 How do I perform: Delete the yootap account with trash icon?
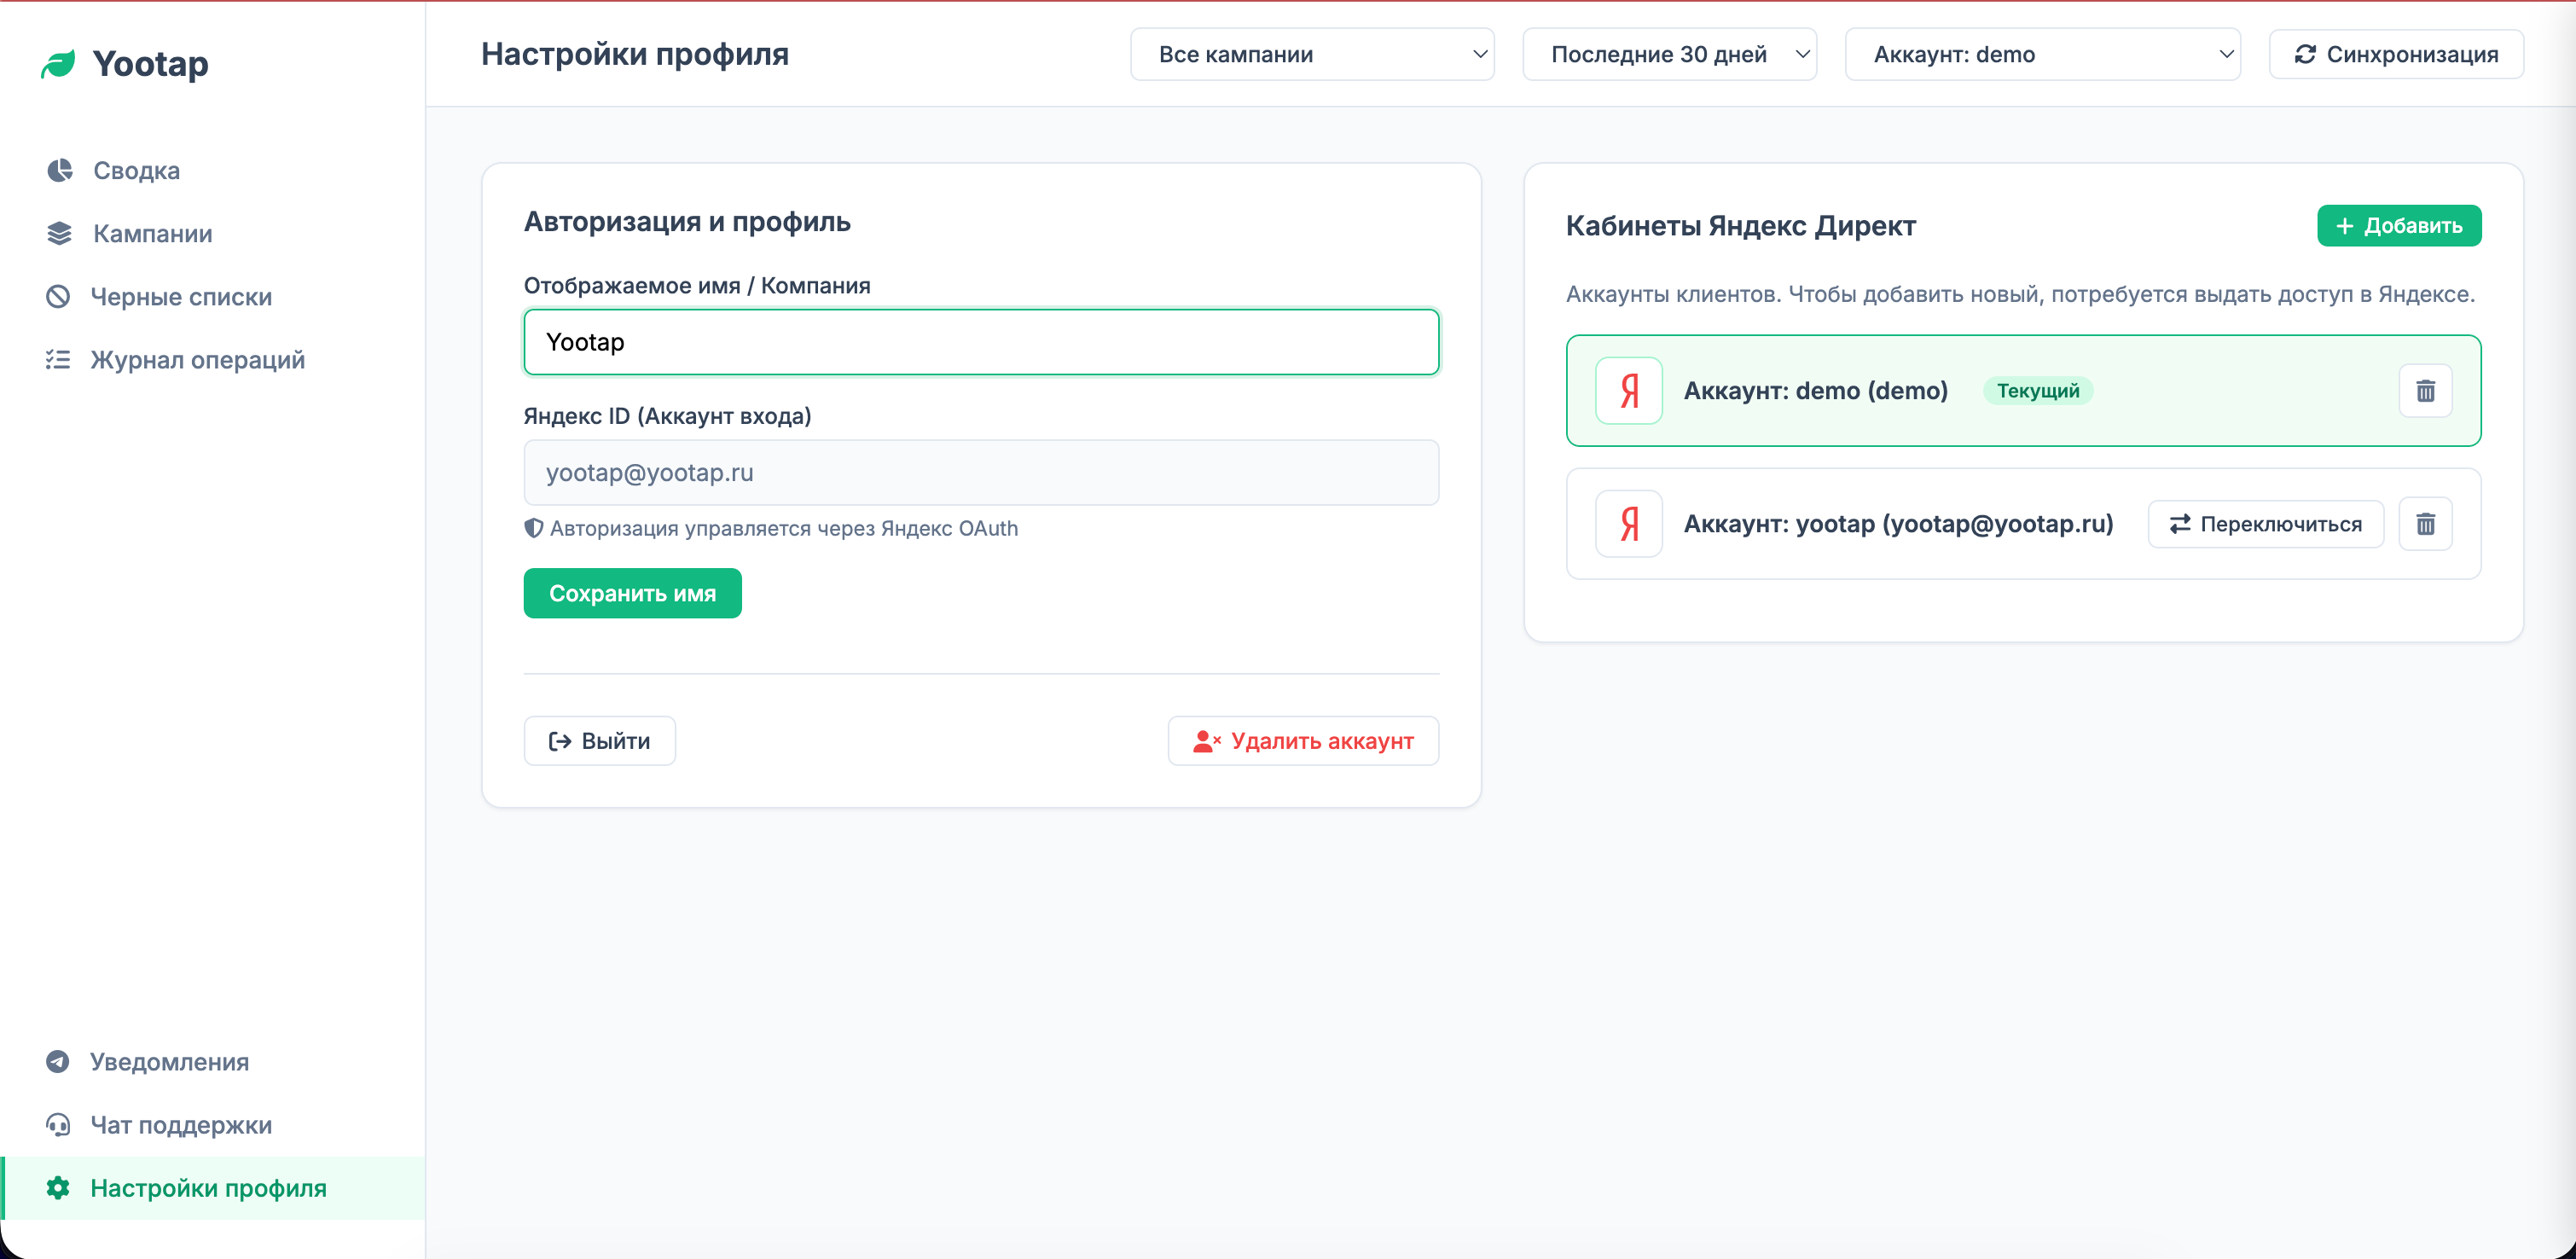point(2425,523)
